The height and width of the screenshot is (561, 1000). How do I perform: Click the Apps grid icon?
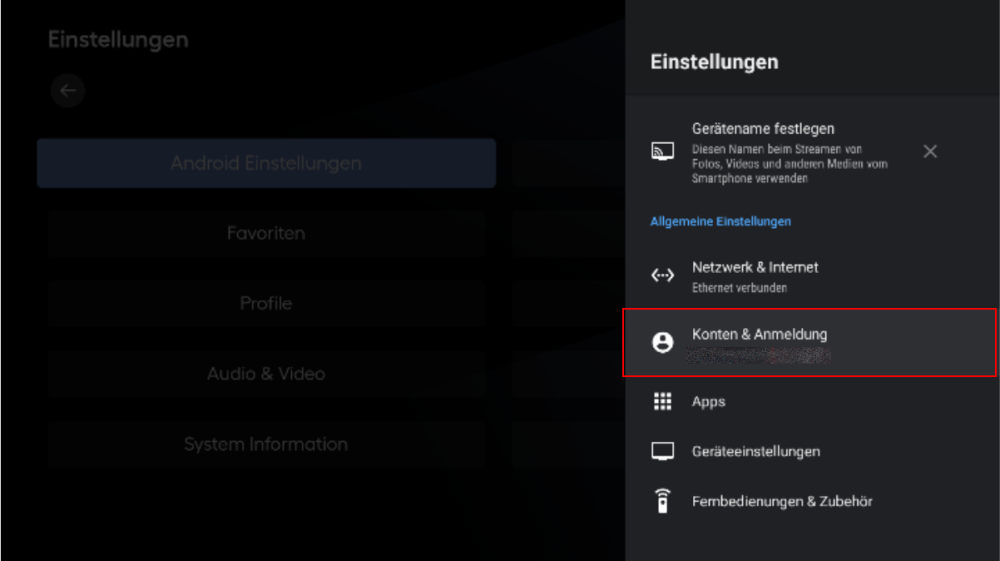(x=662, y=401)
